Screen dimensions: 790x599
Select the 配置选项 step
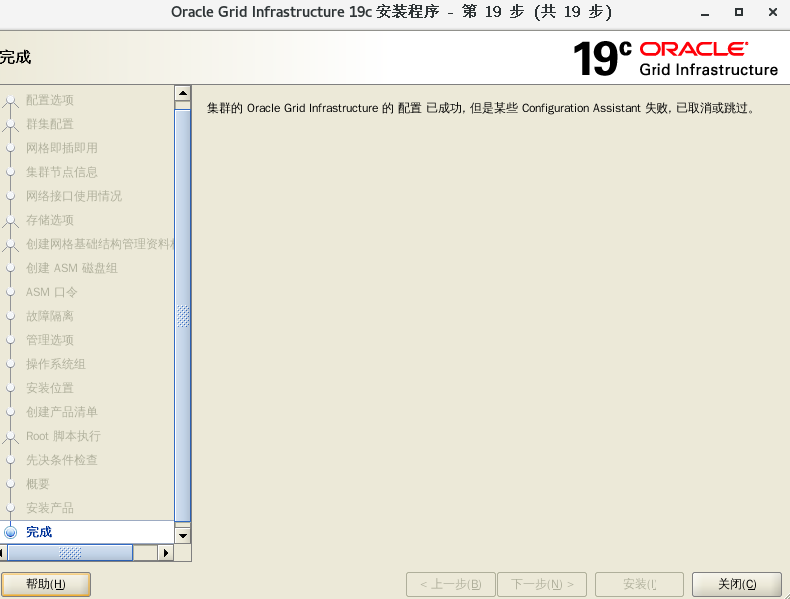point(50,100)
